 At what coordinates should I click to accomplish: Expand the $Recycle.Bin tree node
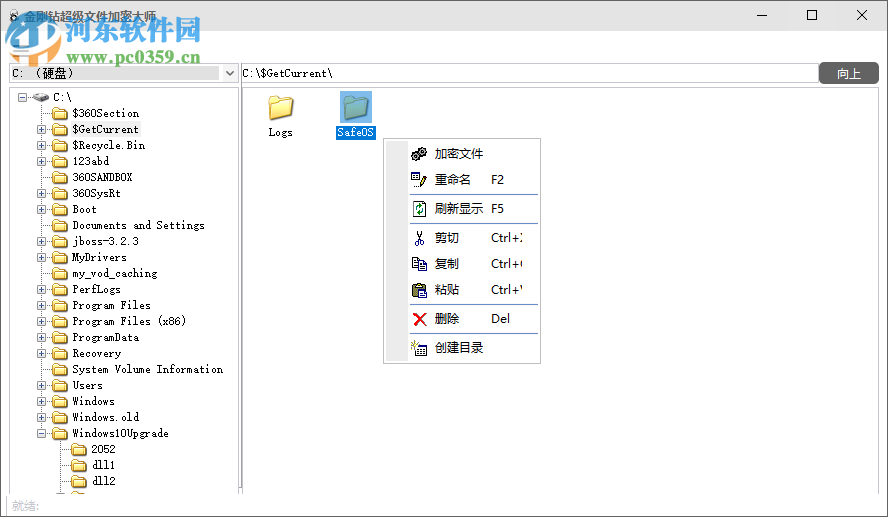(41, 146)
